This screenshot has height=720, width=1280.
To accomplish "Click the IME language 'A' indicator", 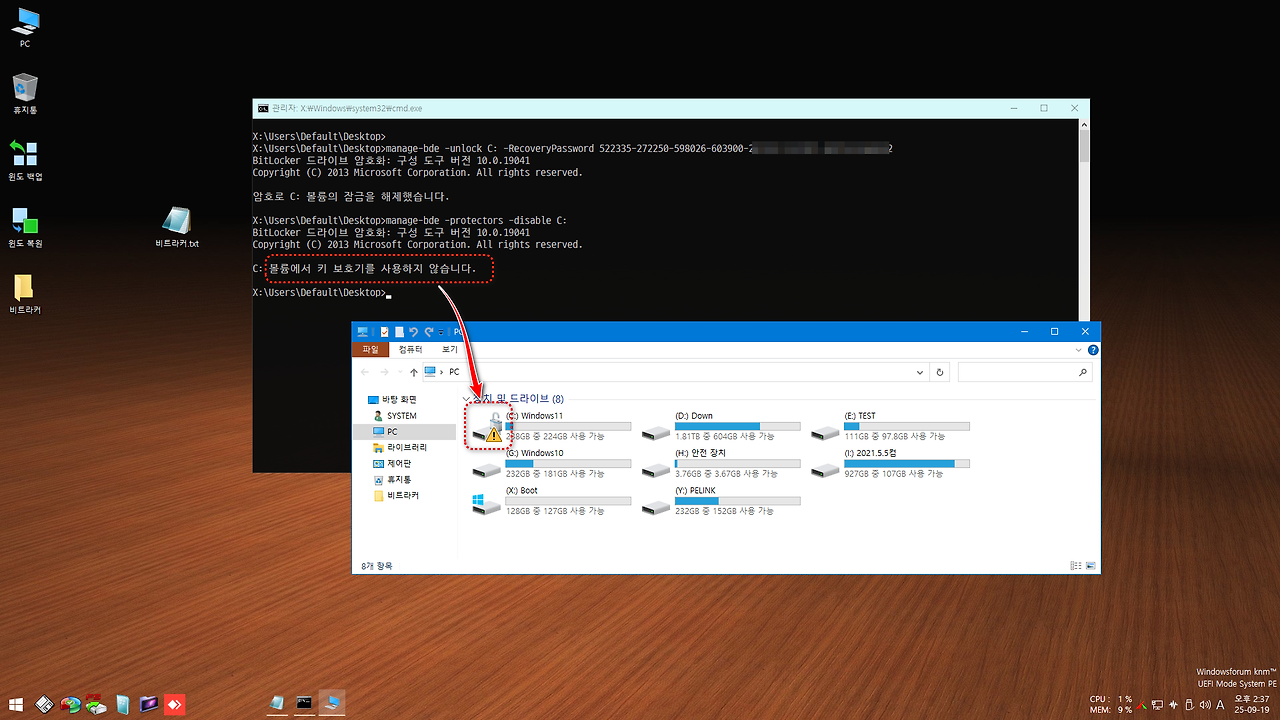I will point(1220,705).
